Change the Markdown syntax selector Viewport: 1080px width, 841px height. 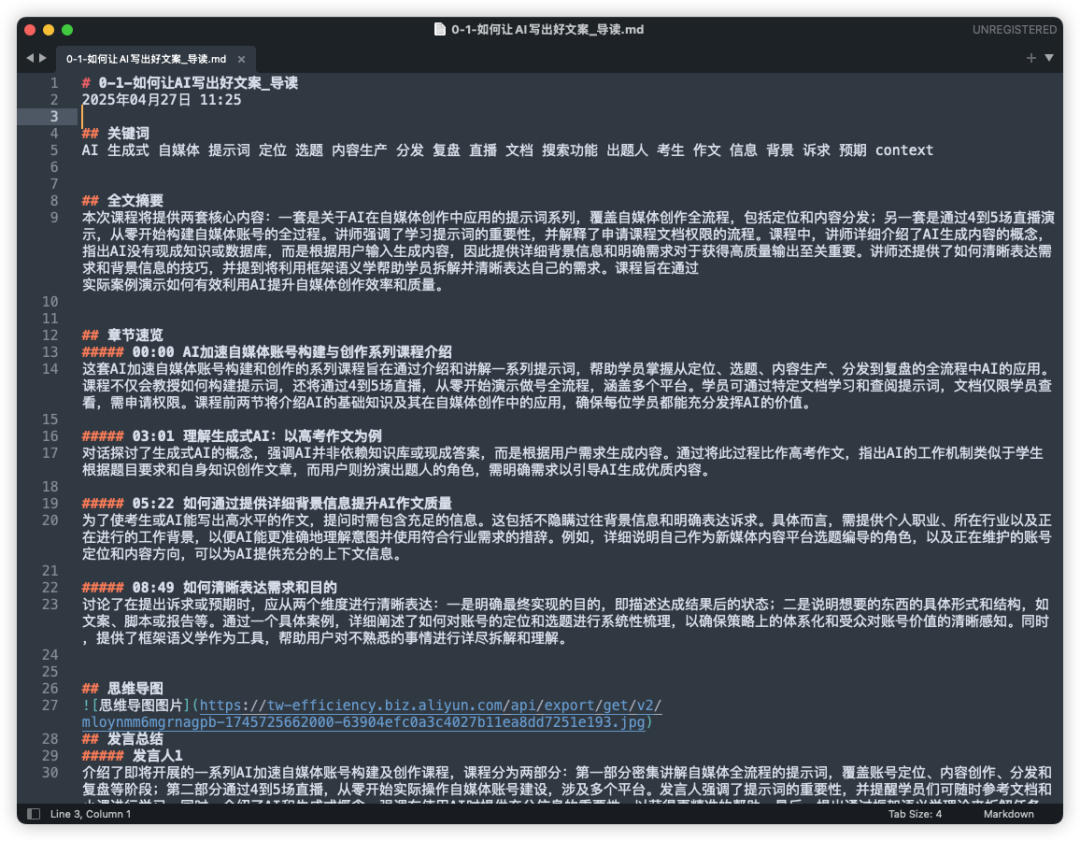click(x=1008, y=814)
